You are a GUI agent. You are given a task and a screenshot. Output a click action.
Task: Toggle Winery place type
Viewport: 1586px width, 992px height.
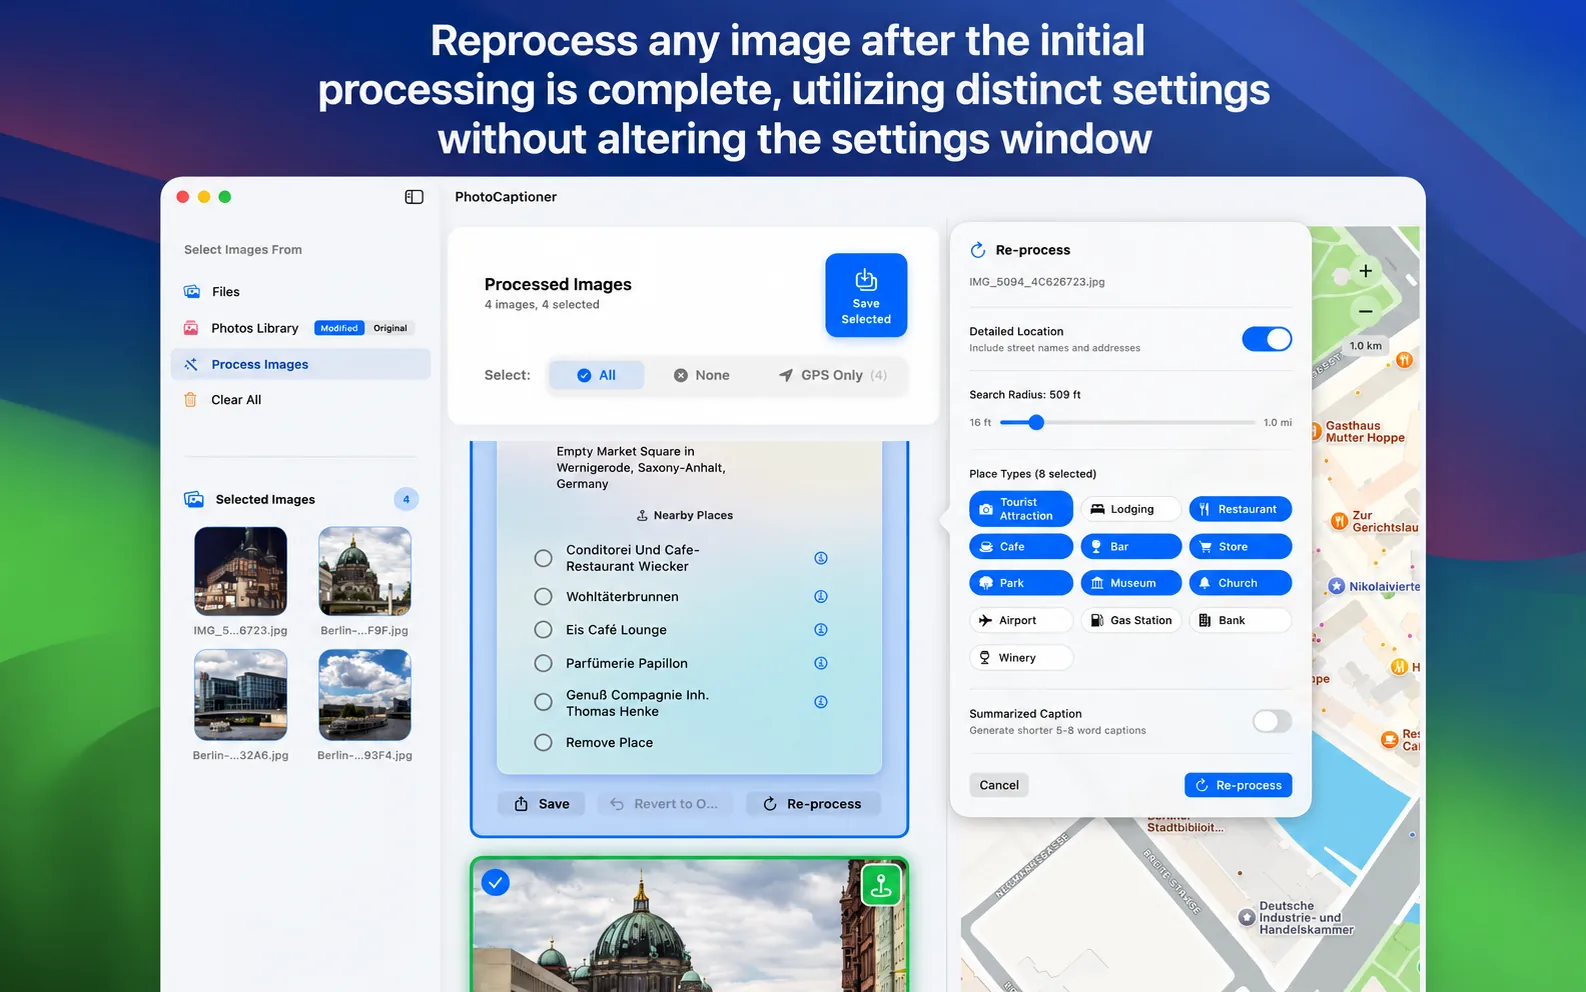1021,658
